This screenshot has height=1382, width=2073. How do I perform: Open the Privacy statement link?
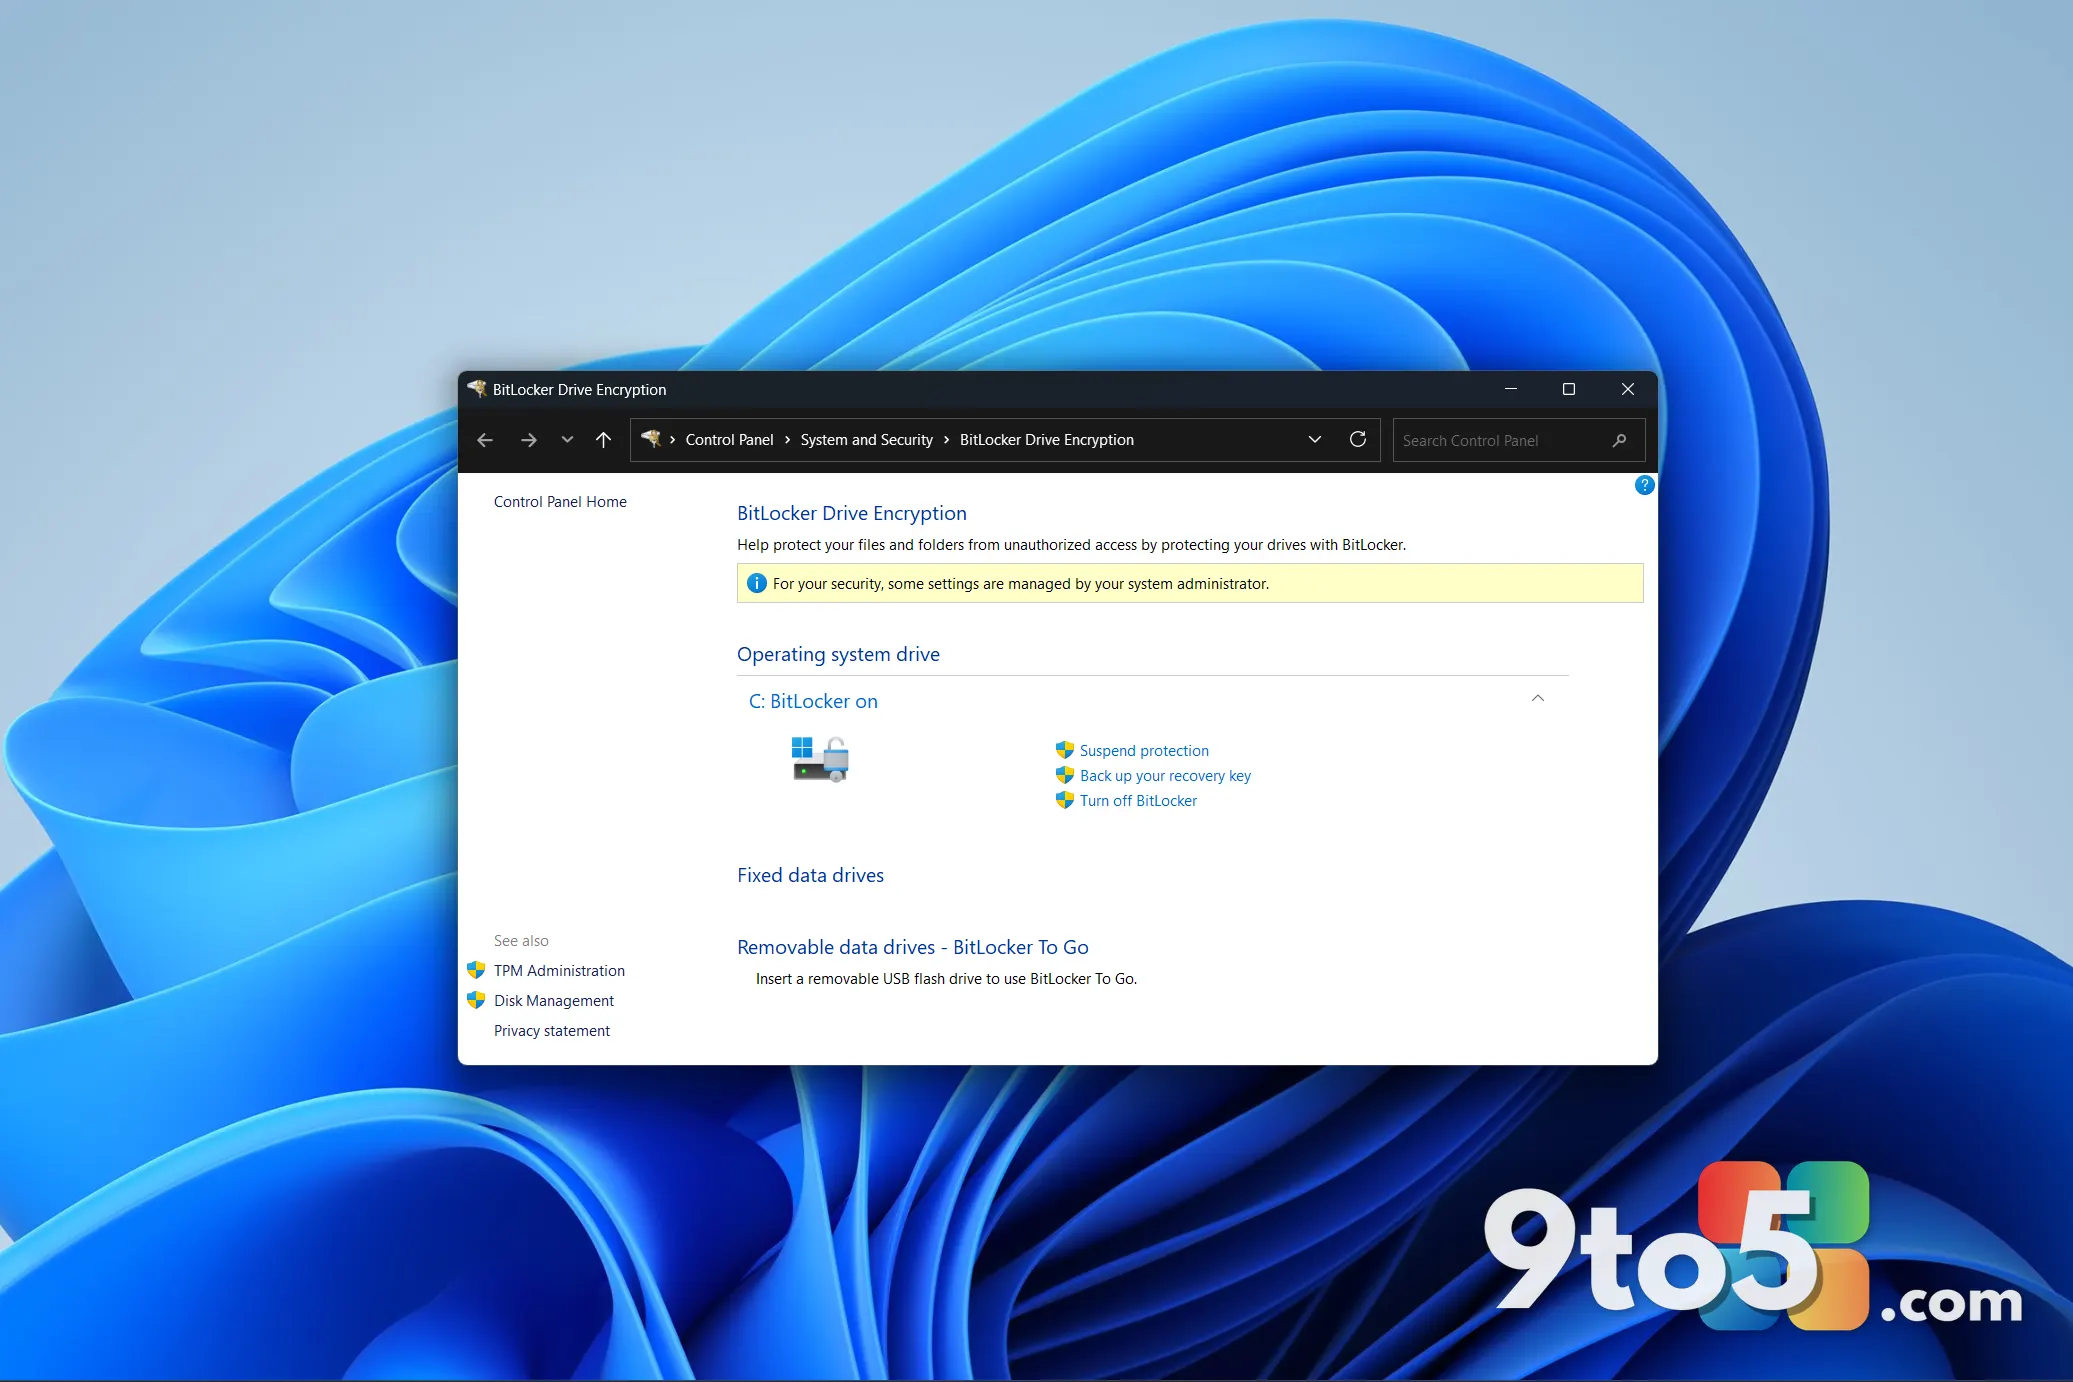pyautogui.click(x=551, y=1031)
